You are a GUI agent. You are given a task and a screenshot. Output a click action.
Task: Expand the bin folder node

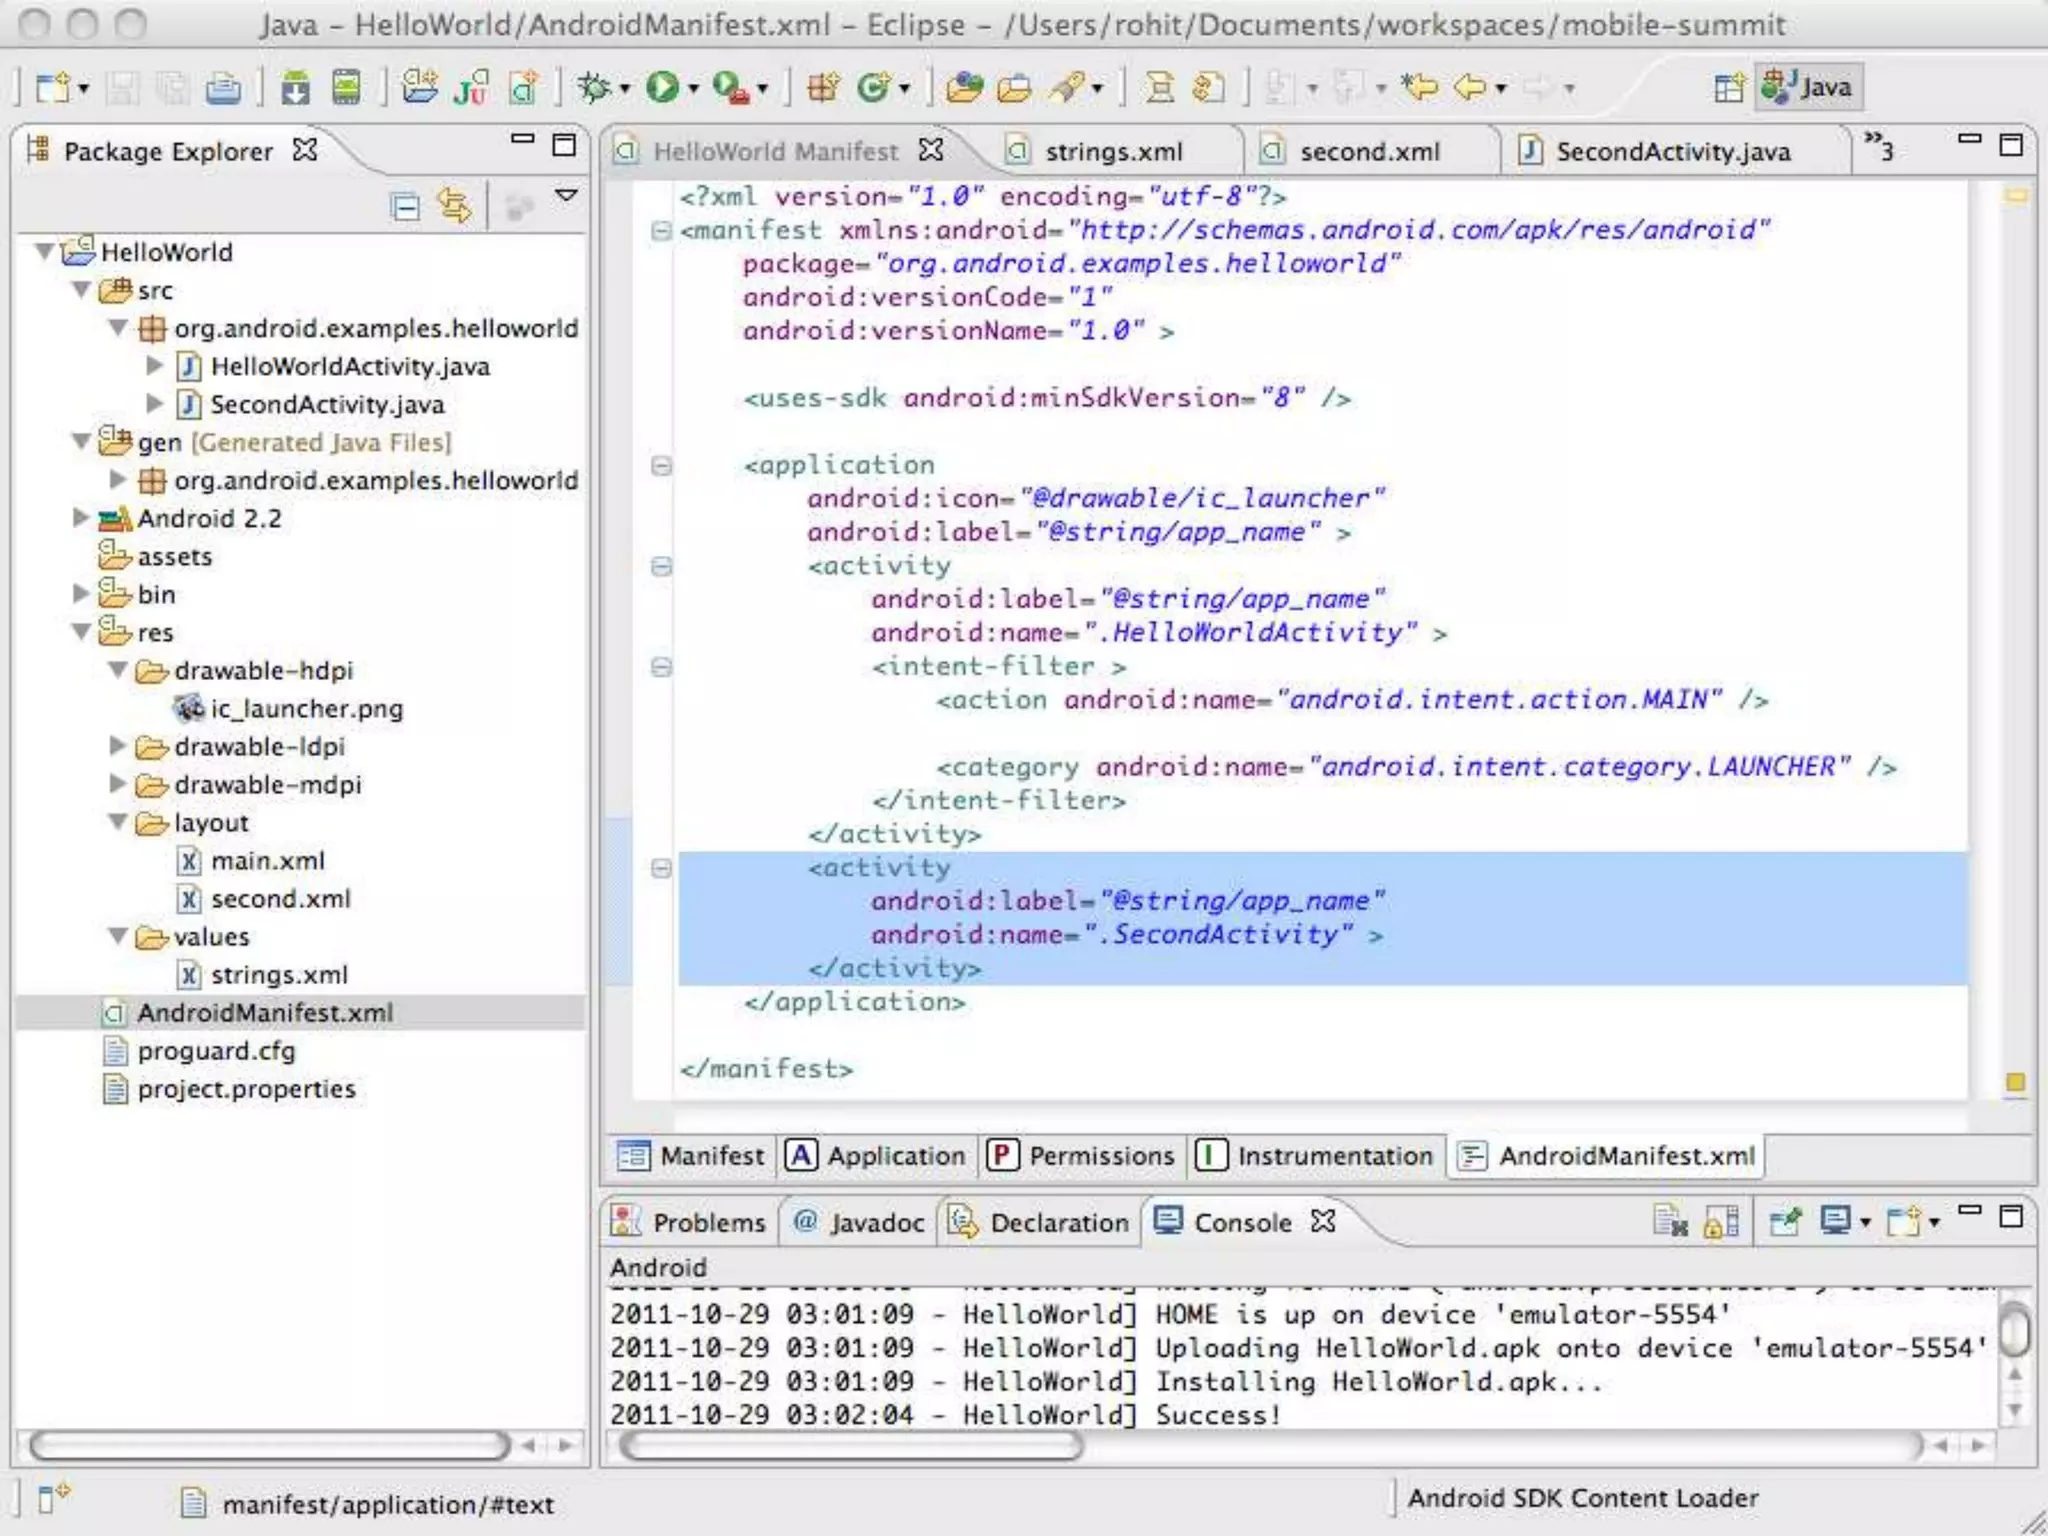[x=81, y=593]
